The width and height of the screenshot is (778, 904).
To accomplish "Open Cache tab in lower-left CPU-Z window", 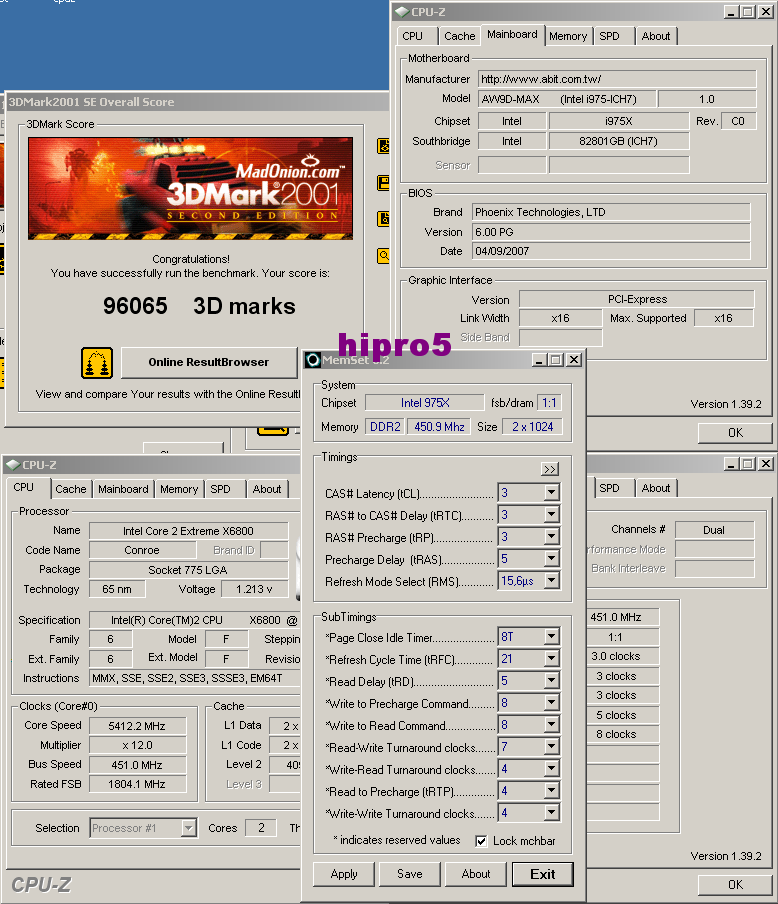I will [x=71, y=489].
